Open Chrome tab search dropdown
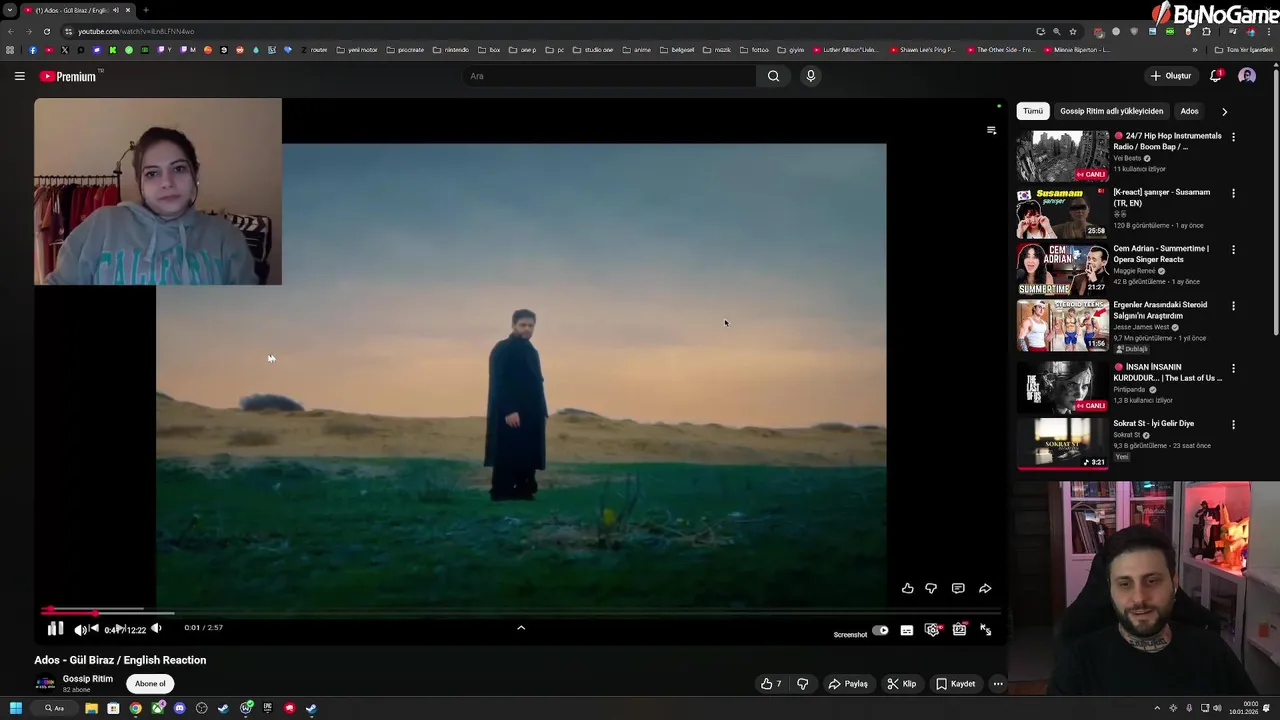The width and height of the screenshot is (1280, 720). pos(10,10)
